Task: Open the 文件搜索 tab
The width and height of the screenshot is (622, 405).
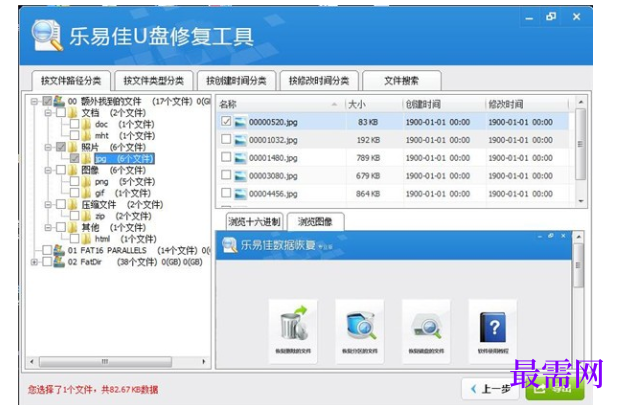Action: pos(401,81)
